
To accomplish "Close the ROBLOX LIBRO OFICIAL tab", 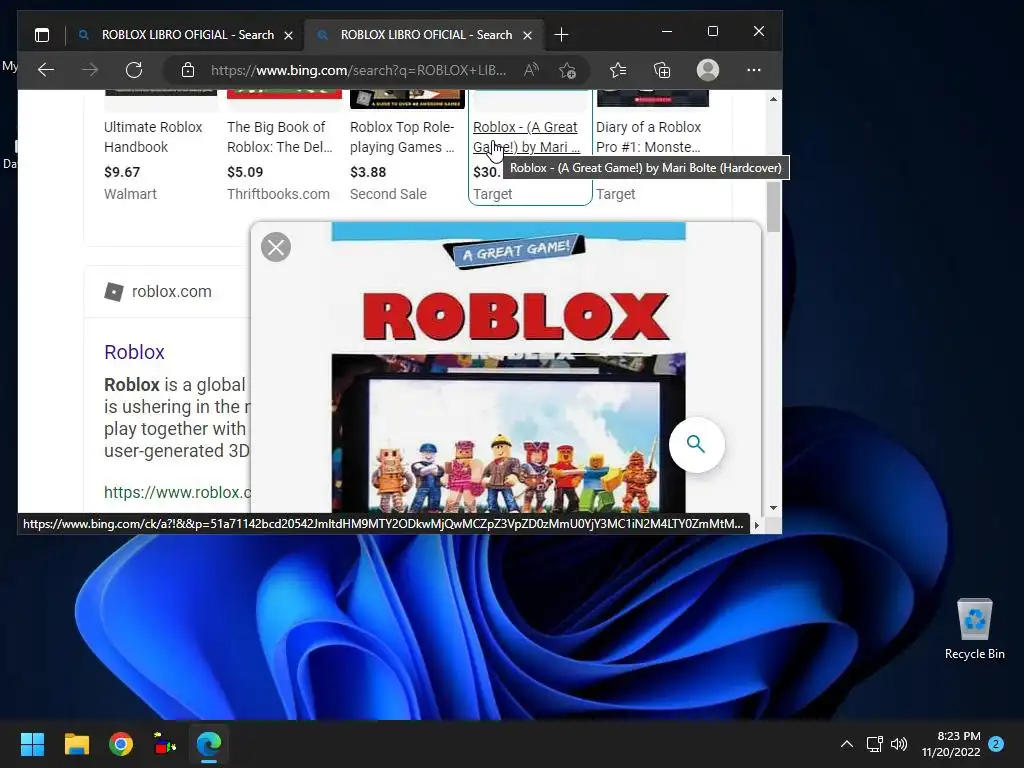I will coord(527,35).
